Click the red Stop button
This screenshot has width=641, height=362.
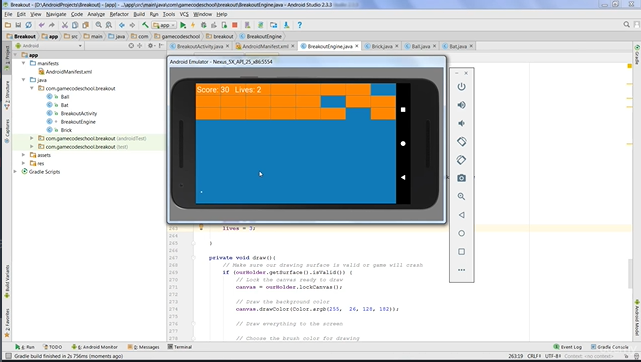tap(235, 25)
